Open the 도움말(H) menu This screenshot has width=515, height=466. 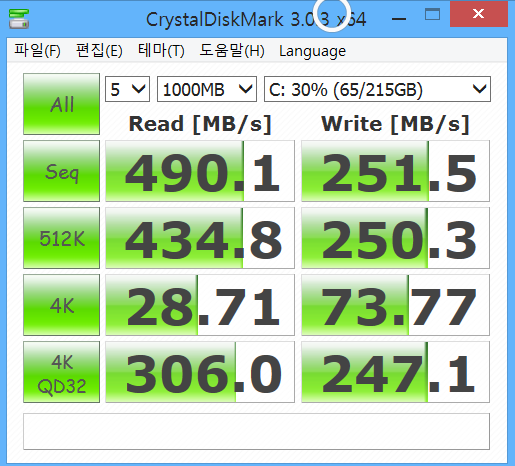[x=232, y=51]
